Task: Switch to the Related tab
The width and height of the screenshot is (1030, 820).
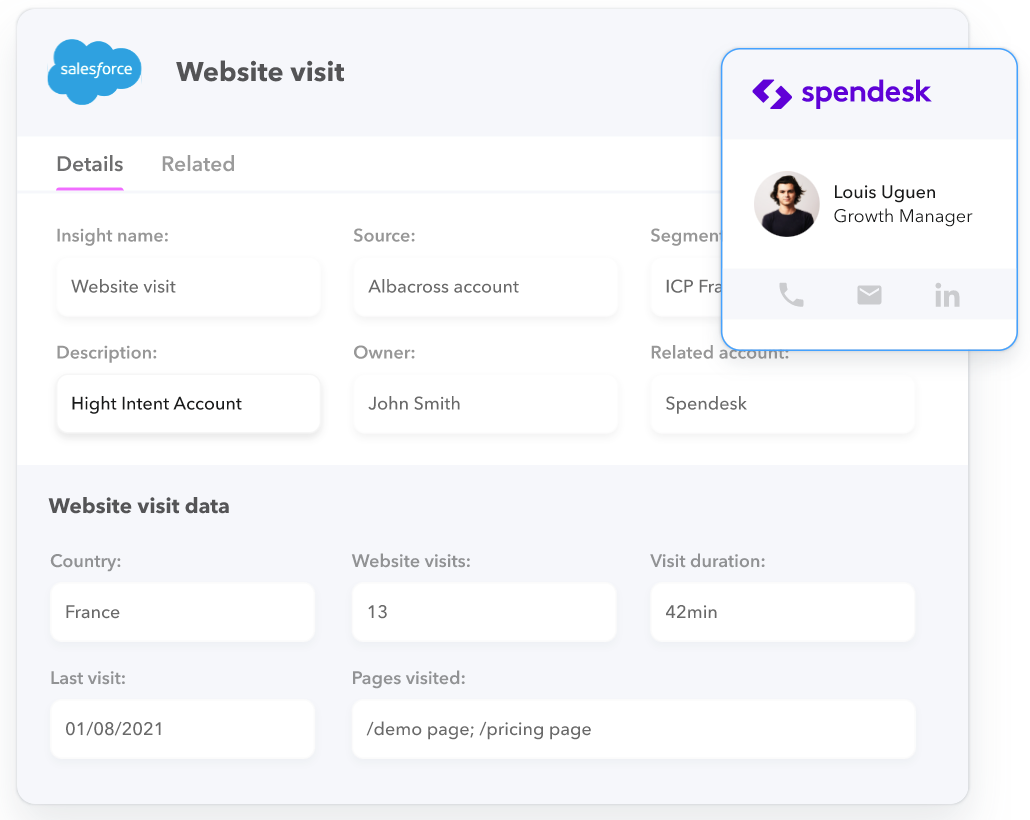Action: point(198,164)
